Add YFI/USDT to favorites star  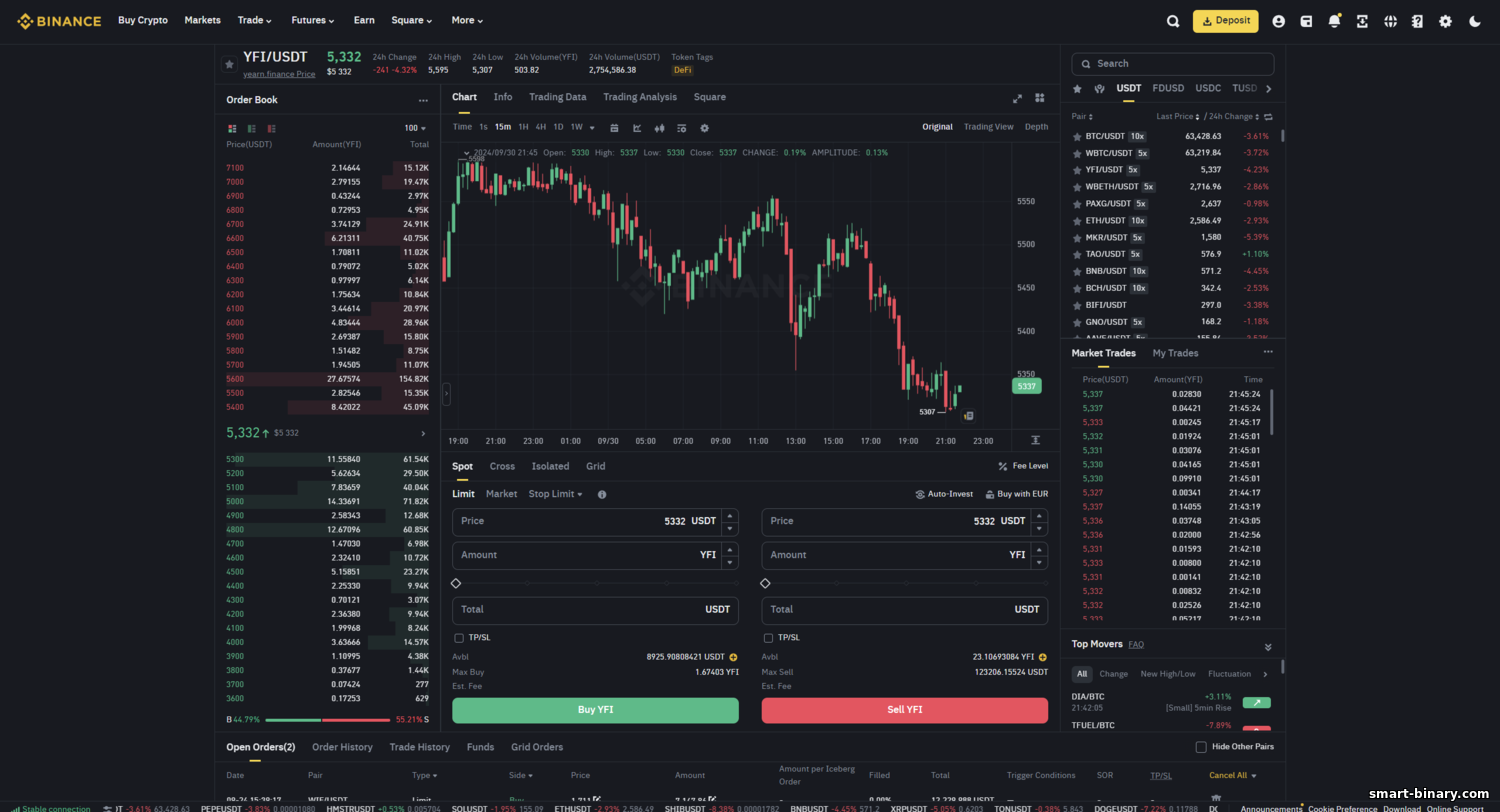pyautogui.click(x=229, y=64)
